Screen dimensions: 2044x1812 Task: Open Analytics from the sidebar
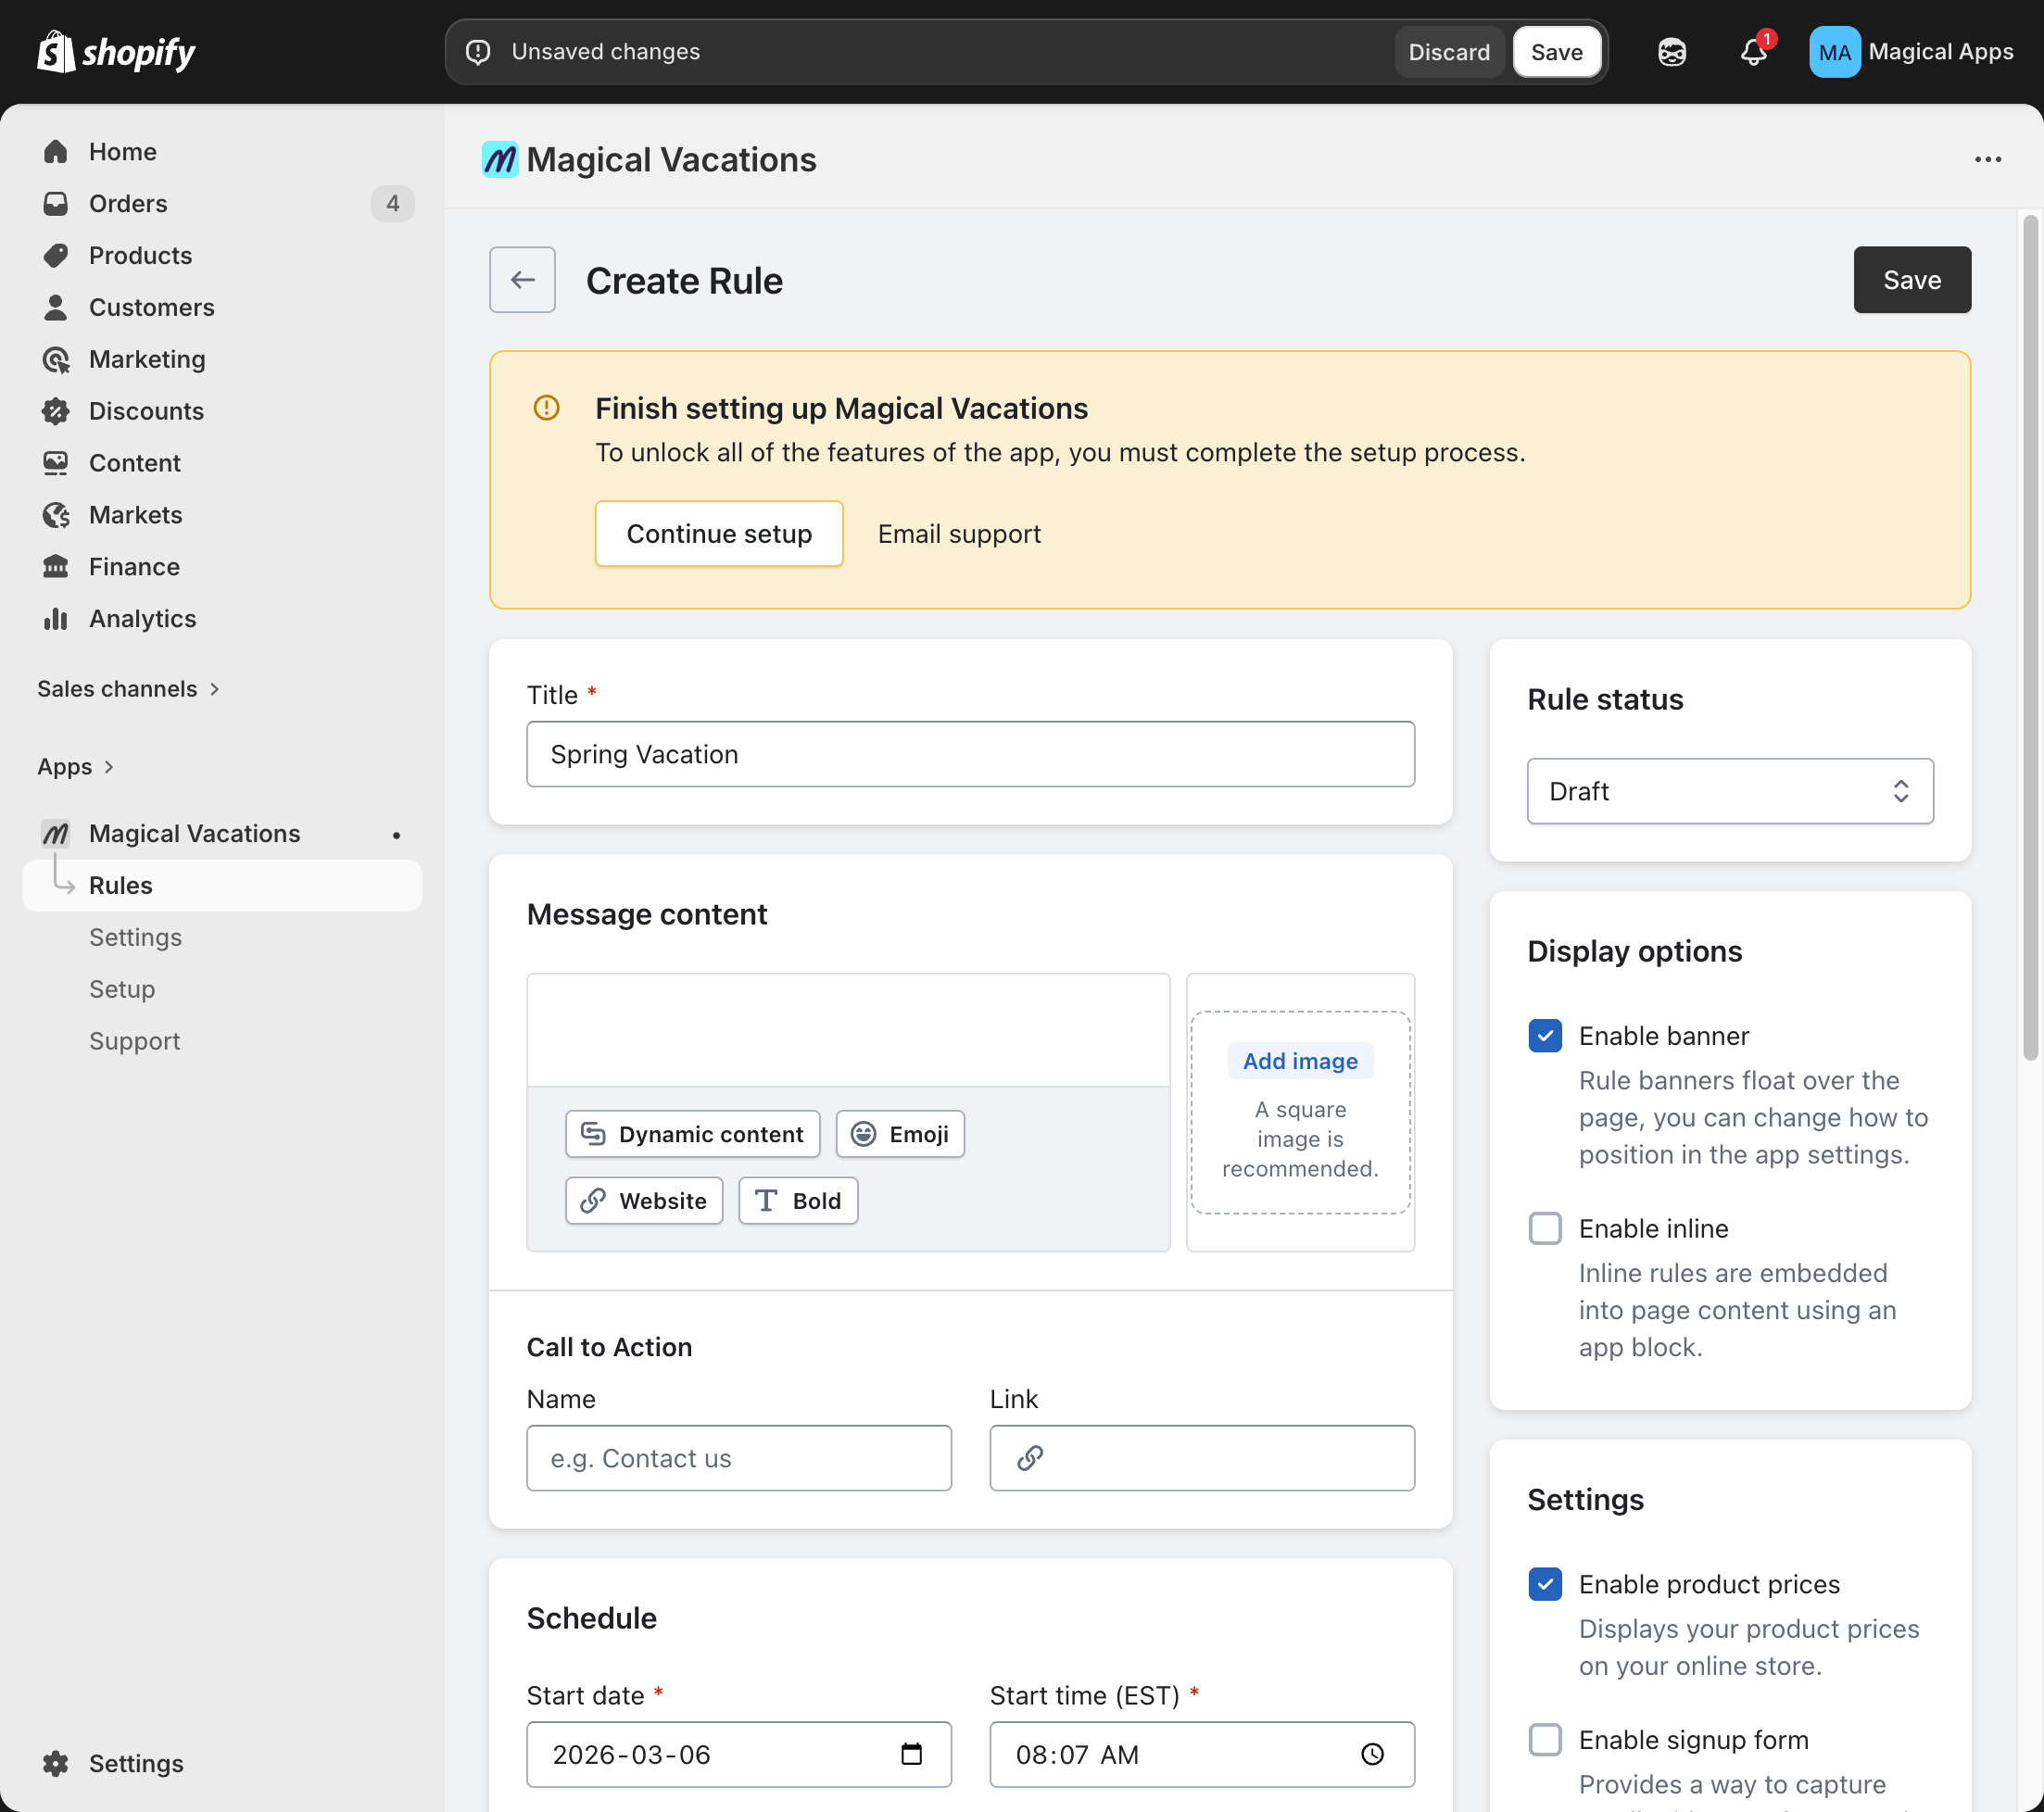pyautogui.click(x=141, y=618)
